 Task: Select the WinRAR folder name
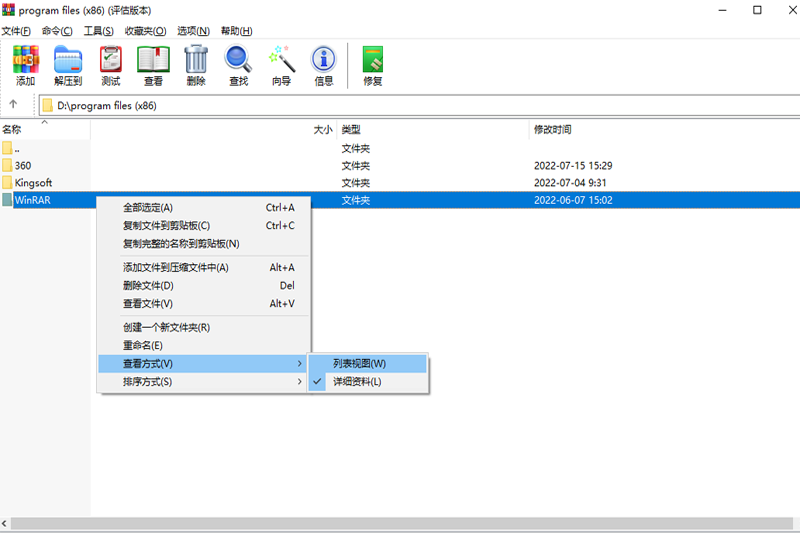(33, 200)
